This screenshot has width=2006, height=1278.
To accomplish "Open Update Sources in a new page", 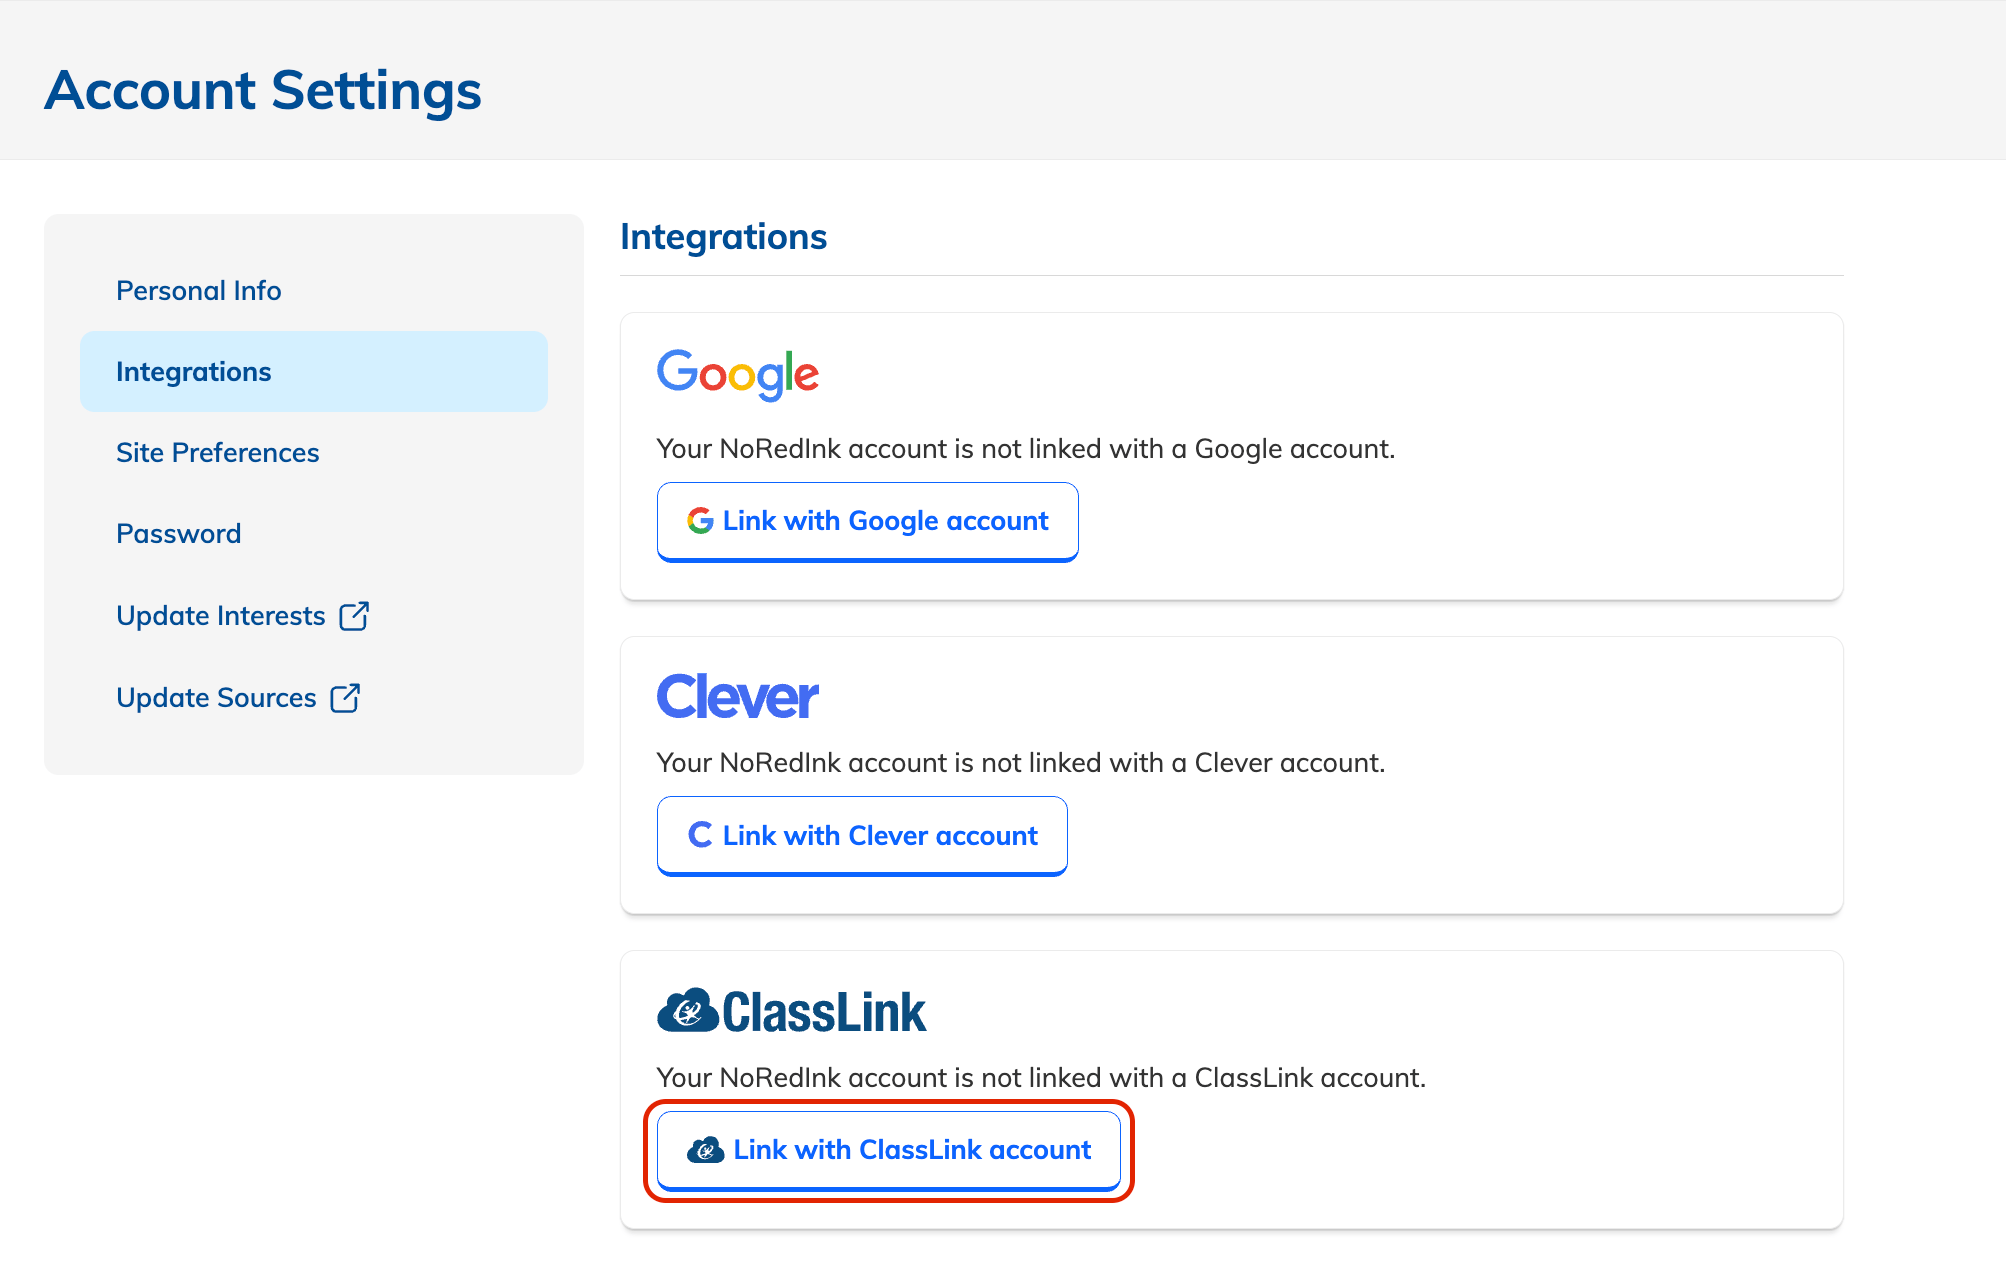I will 216,697.
